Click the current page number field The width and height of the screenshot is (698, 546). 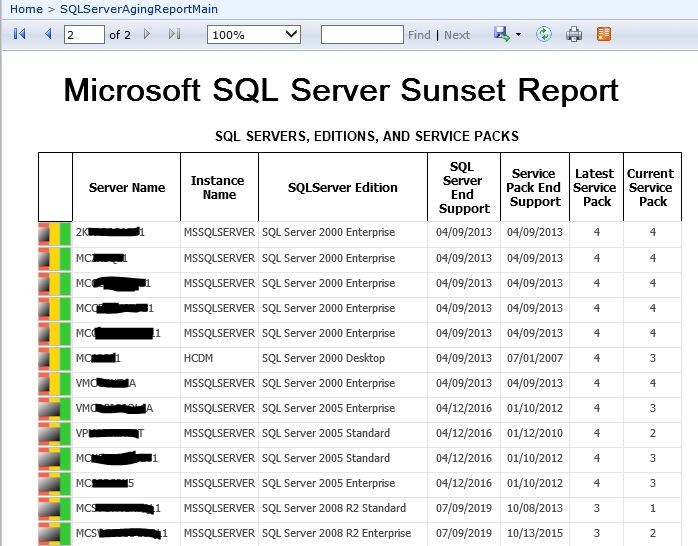click(84, 34)
